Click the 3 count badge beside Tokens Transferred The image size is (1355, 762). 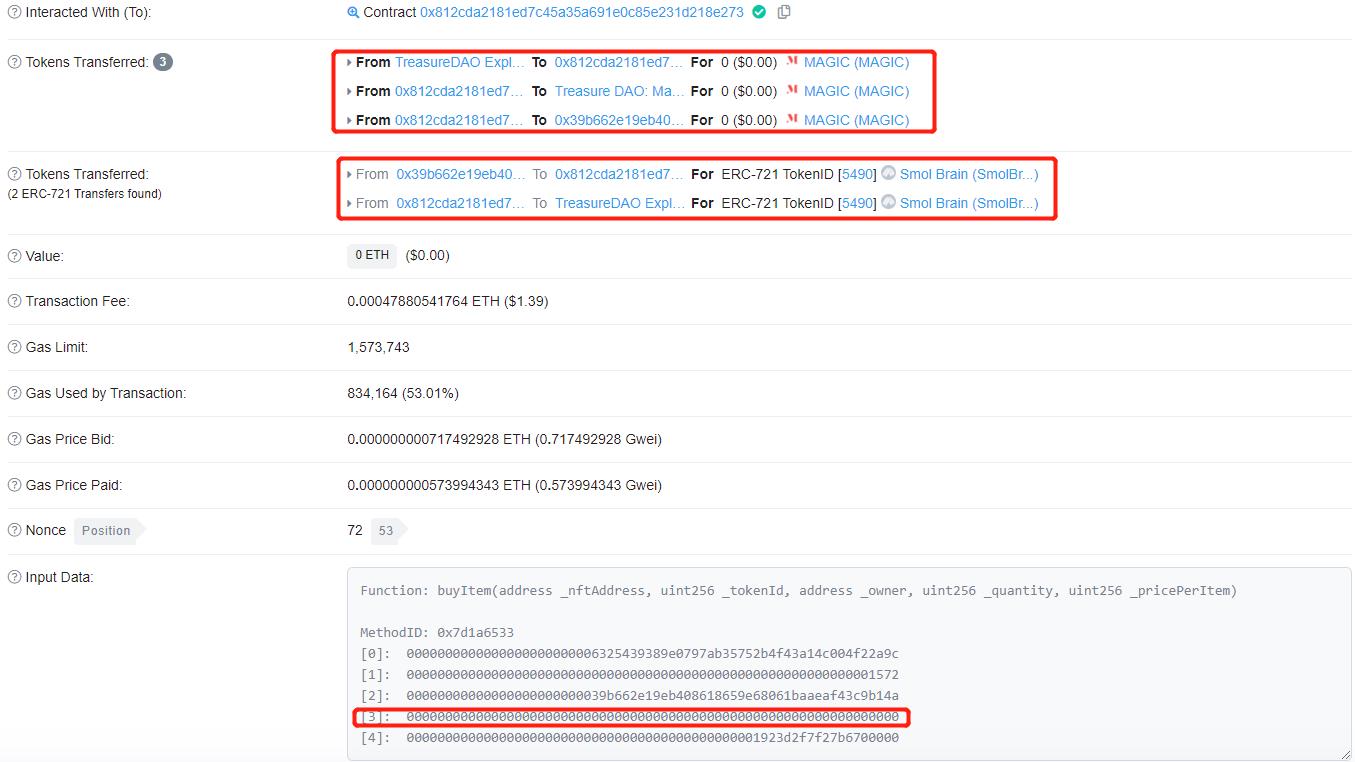pos(163,62)
